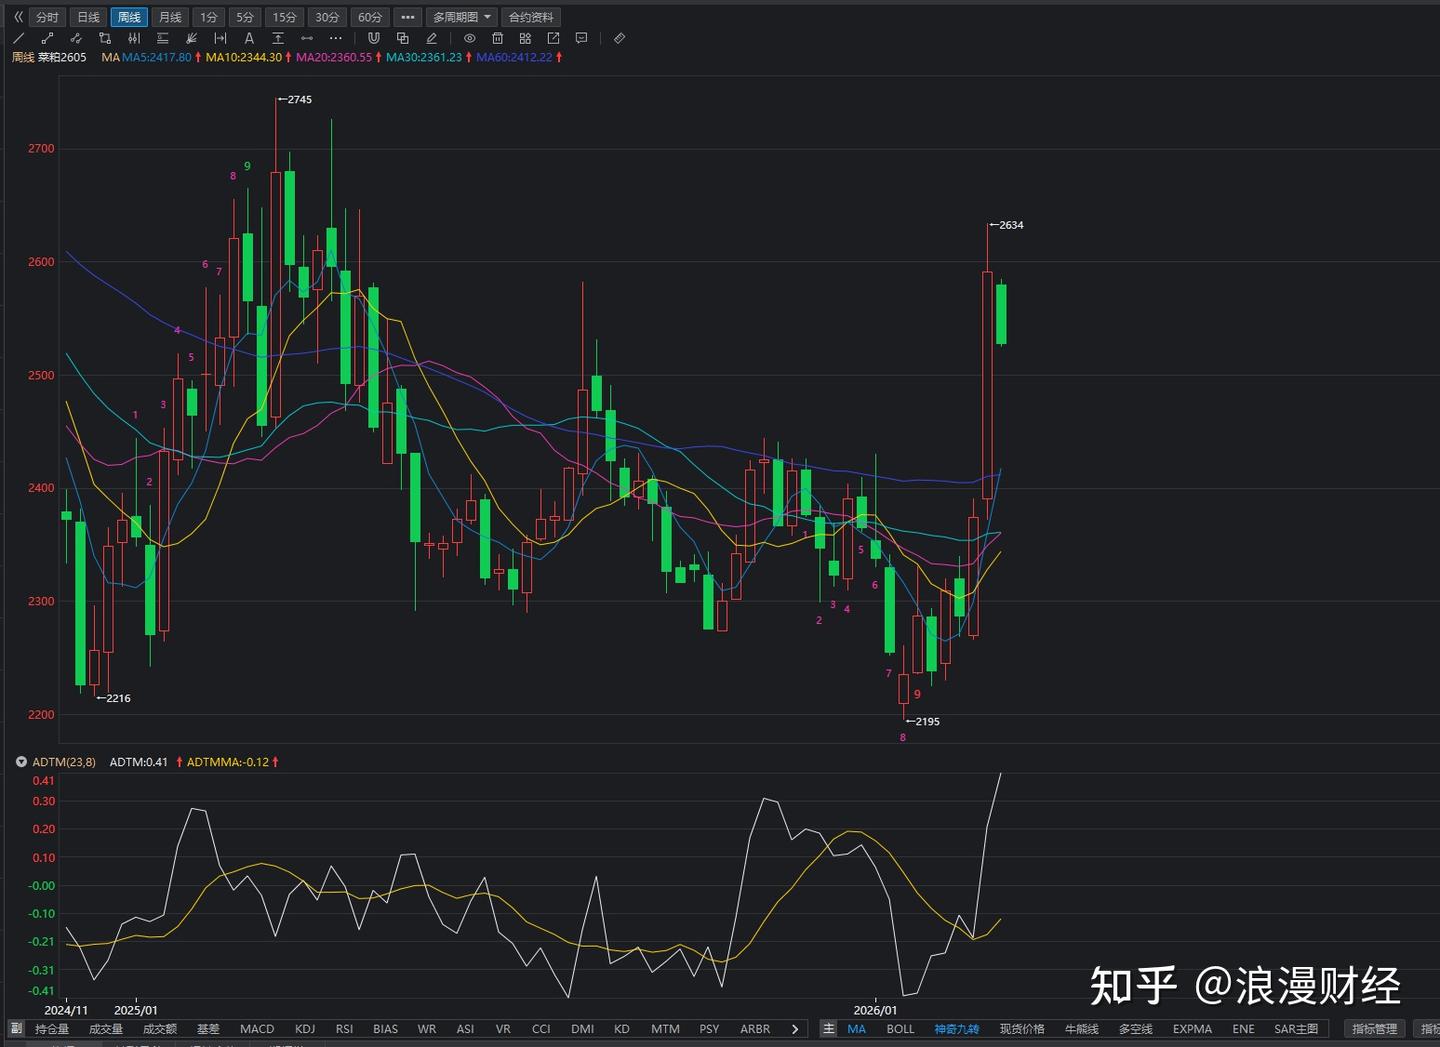Viewport: 1440px width, 1047px height.
Task: Select the rectangle shape drawing tool
Action: 105,38
